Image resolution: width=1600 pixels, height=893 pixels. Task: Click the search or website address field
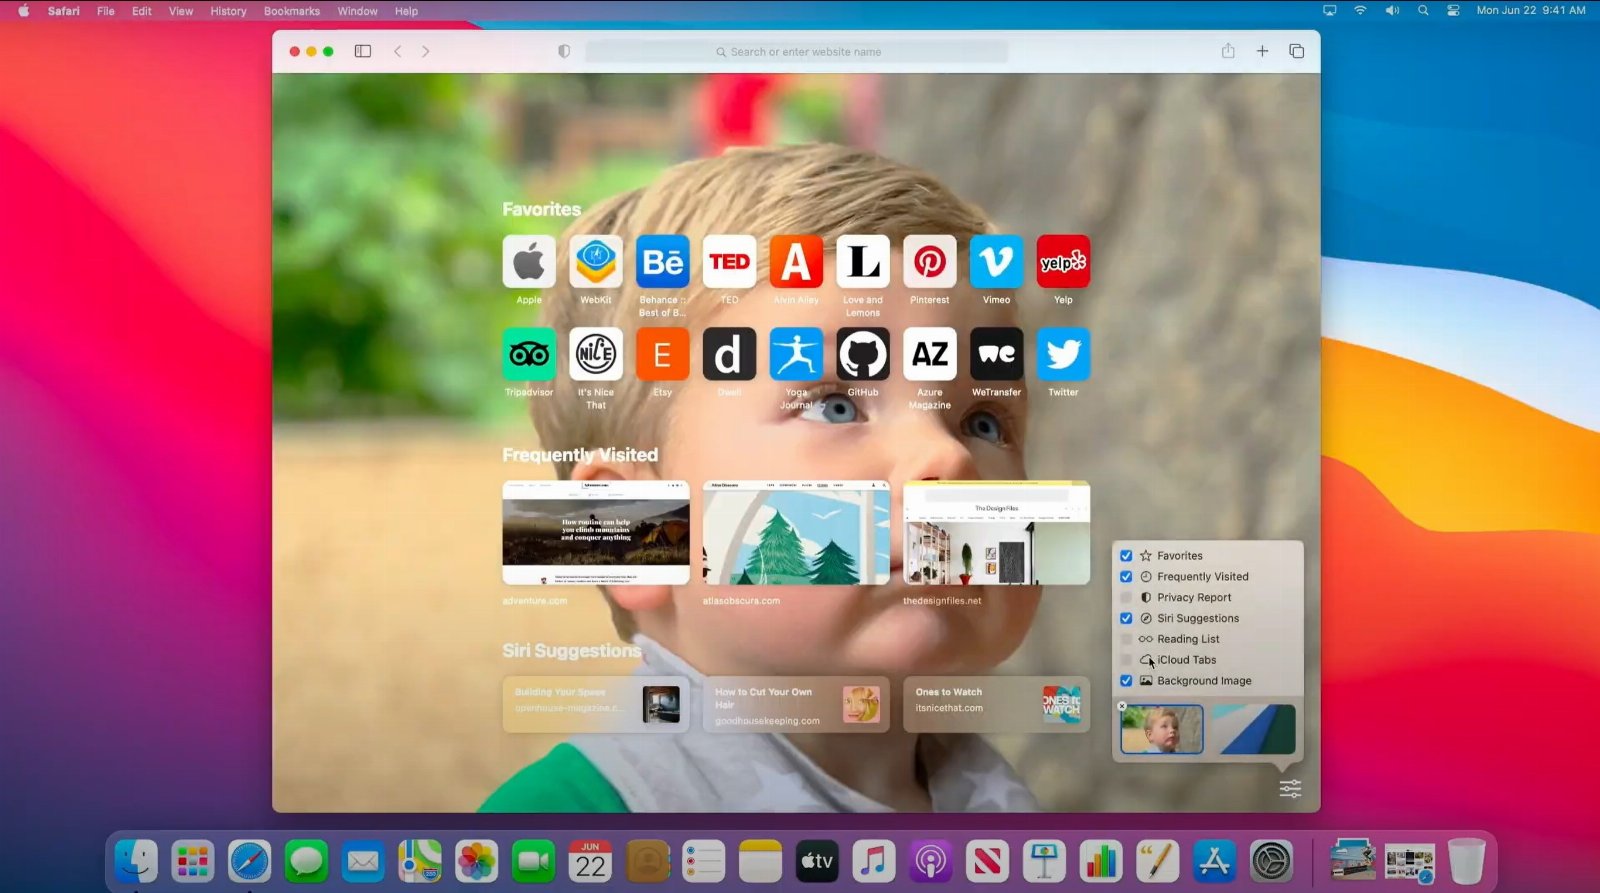pyautogui.click(x=797, y=52)
